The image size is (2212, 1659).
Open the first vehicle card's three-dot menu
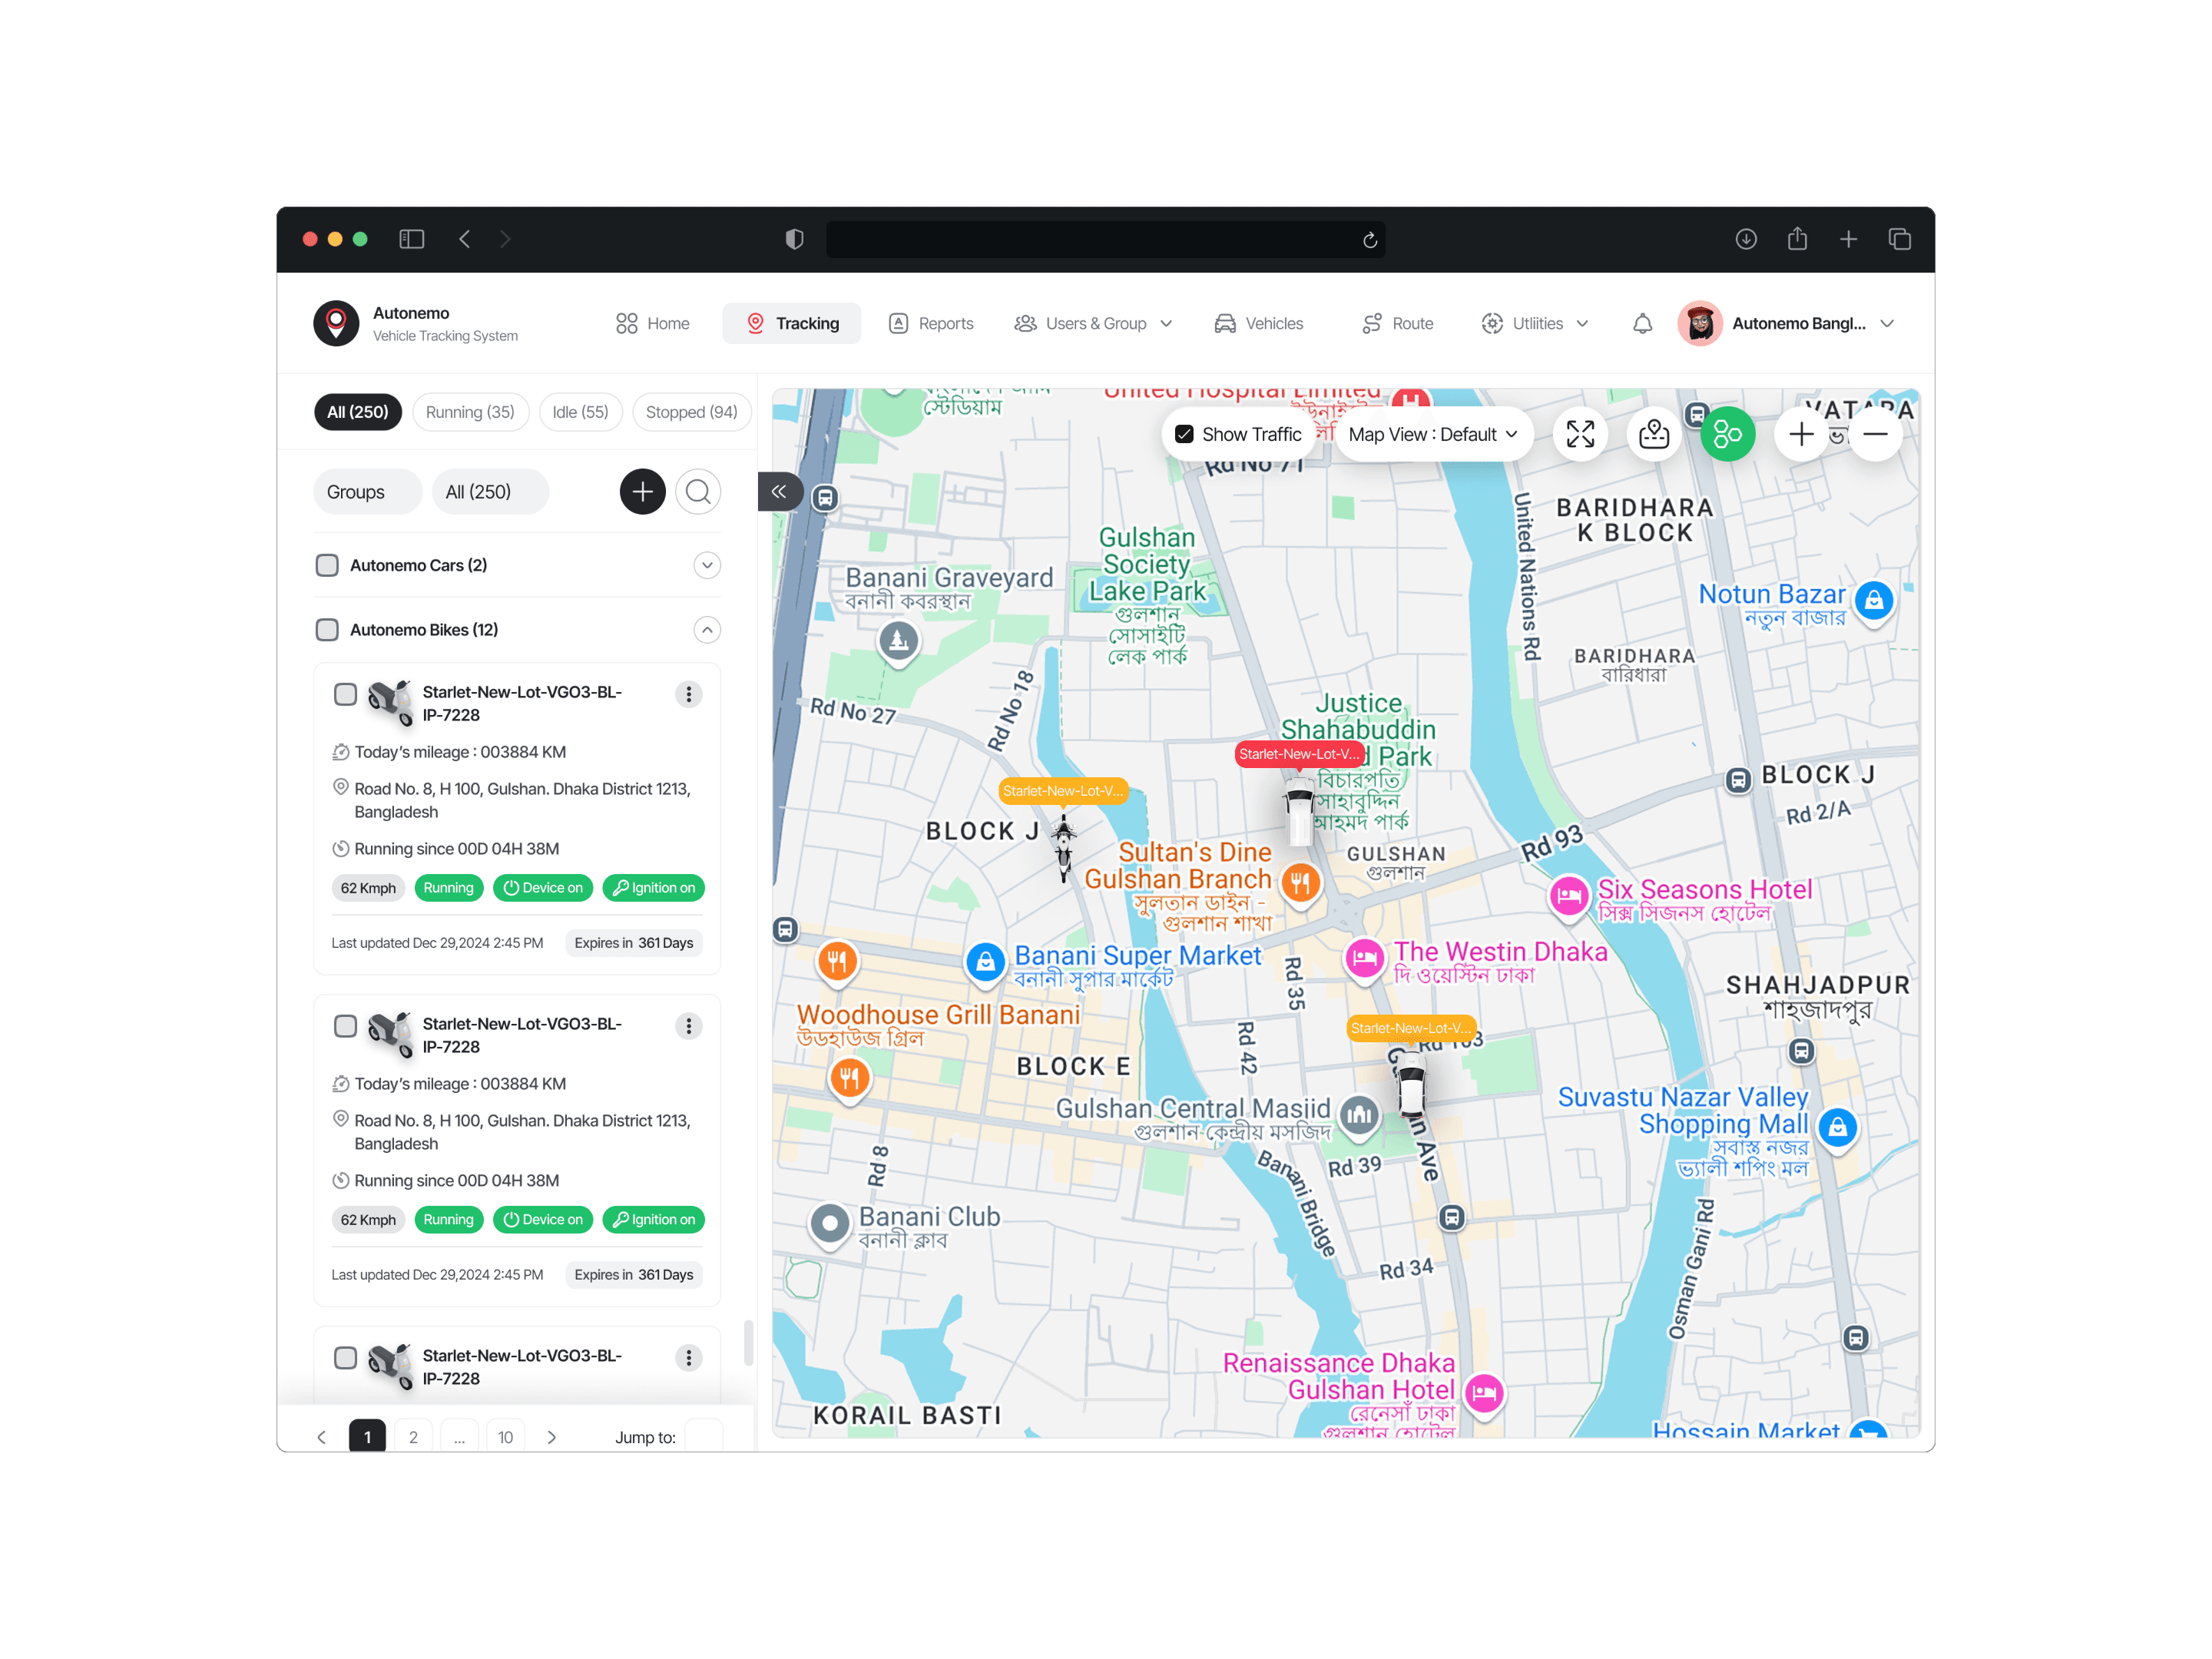[688, 694]
